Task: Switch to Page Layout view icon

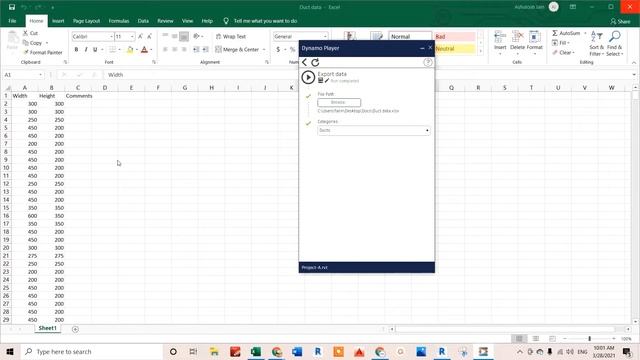Action: 536,338
